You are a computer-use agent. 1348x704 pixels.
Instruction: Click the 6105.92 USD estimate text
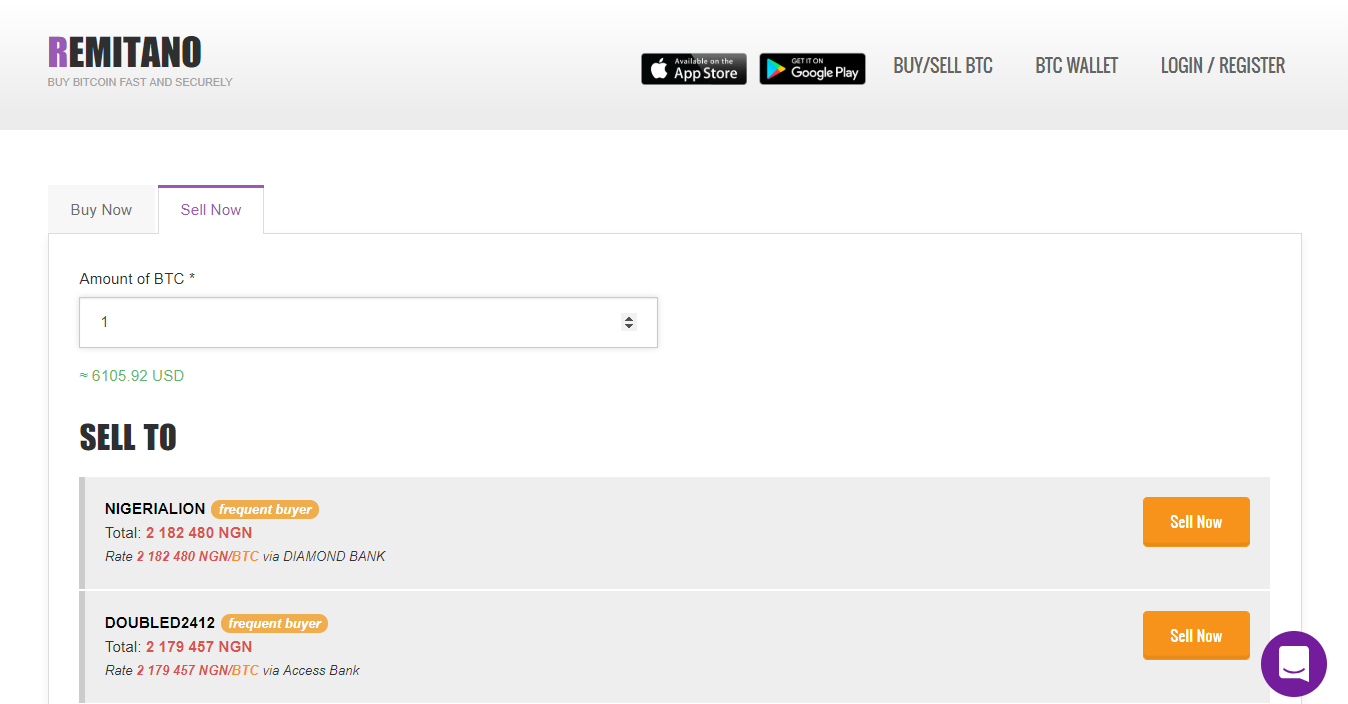(132, 376)
